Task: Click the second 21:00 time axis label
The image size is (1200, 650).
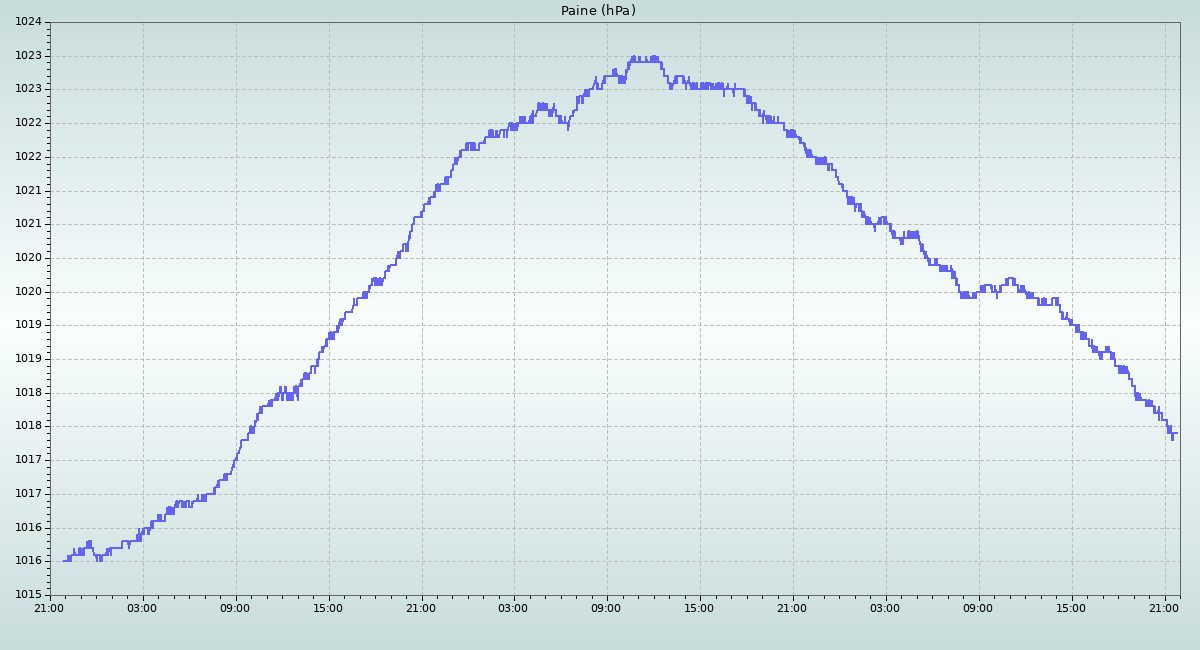Action: [x=421, y=607]
